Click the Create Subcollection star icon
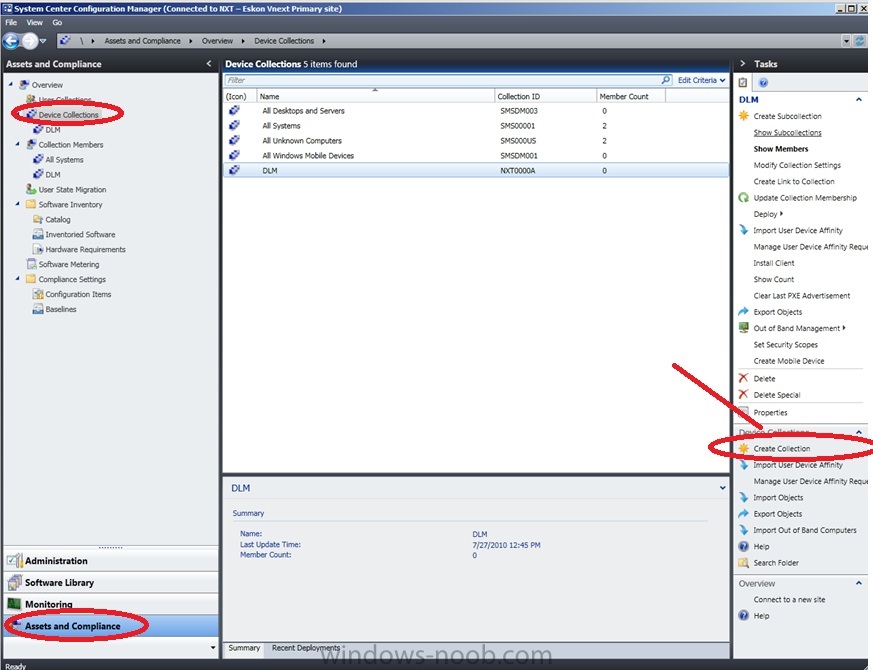The image size is (873, 670). pyautogui.click(x=743, y=116)
